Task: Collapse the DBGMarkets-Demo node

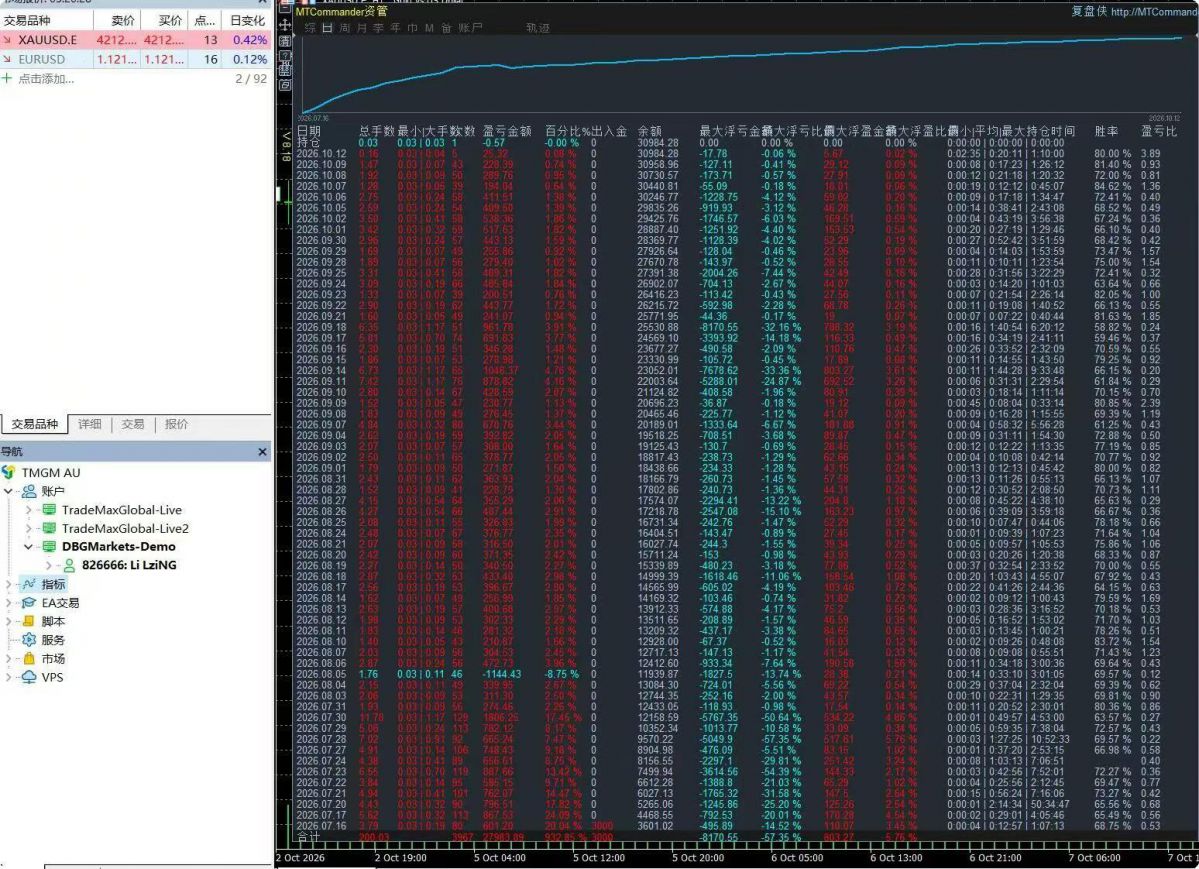Action: click(28, 546)
